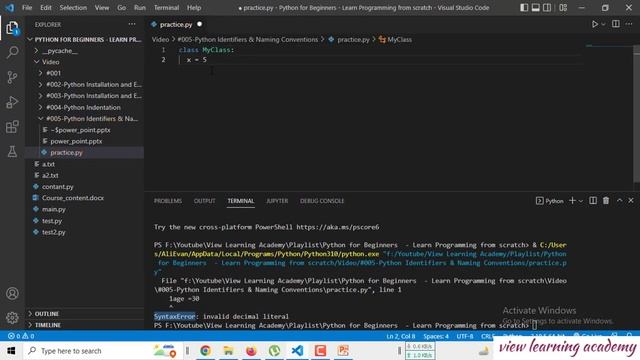Viewport: 640px width, 360px height.
Task: Toggle panel layout icon in title bar
Action: (536, 8)
